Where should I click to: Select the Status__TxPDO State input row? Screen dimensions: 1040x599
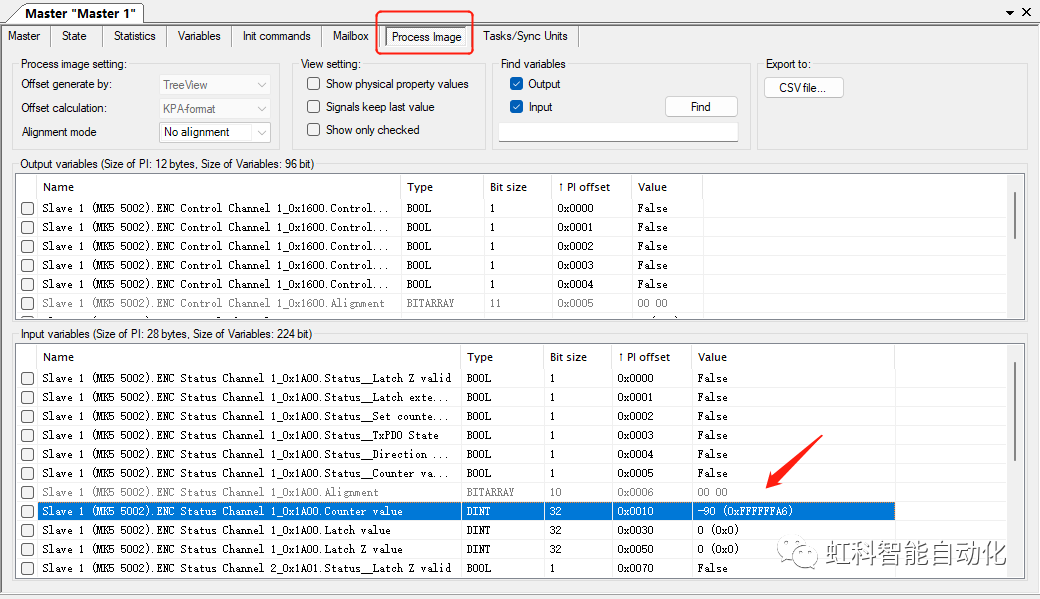pyautogui.click(x=466, y=435)
